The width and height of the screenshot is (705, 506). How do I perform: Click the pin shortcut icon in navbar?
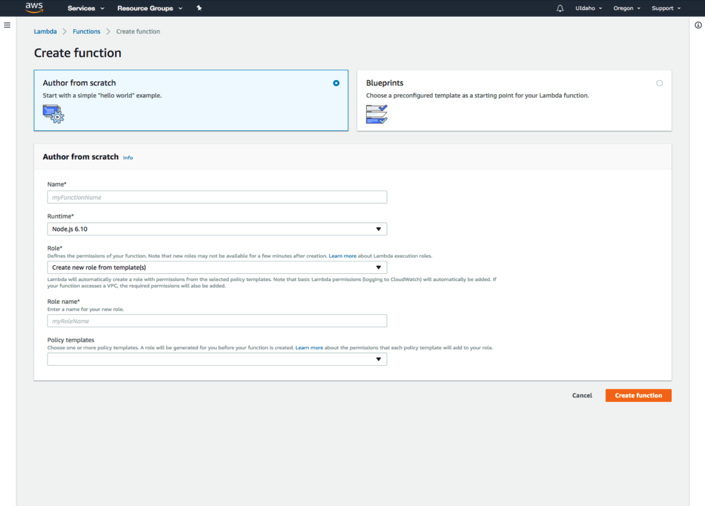click(x=199, y=8)
